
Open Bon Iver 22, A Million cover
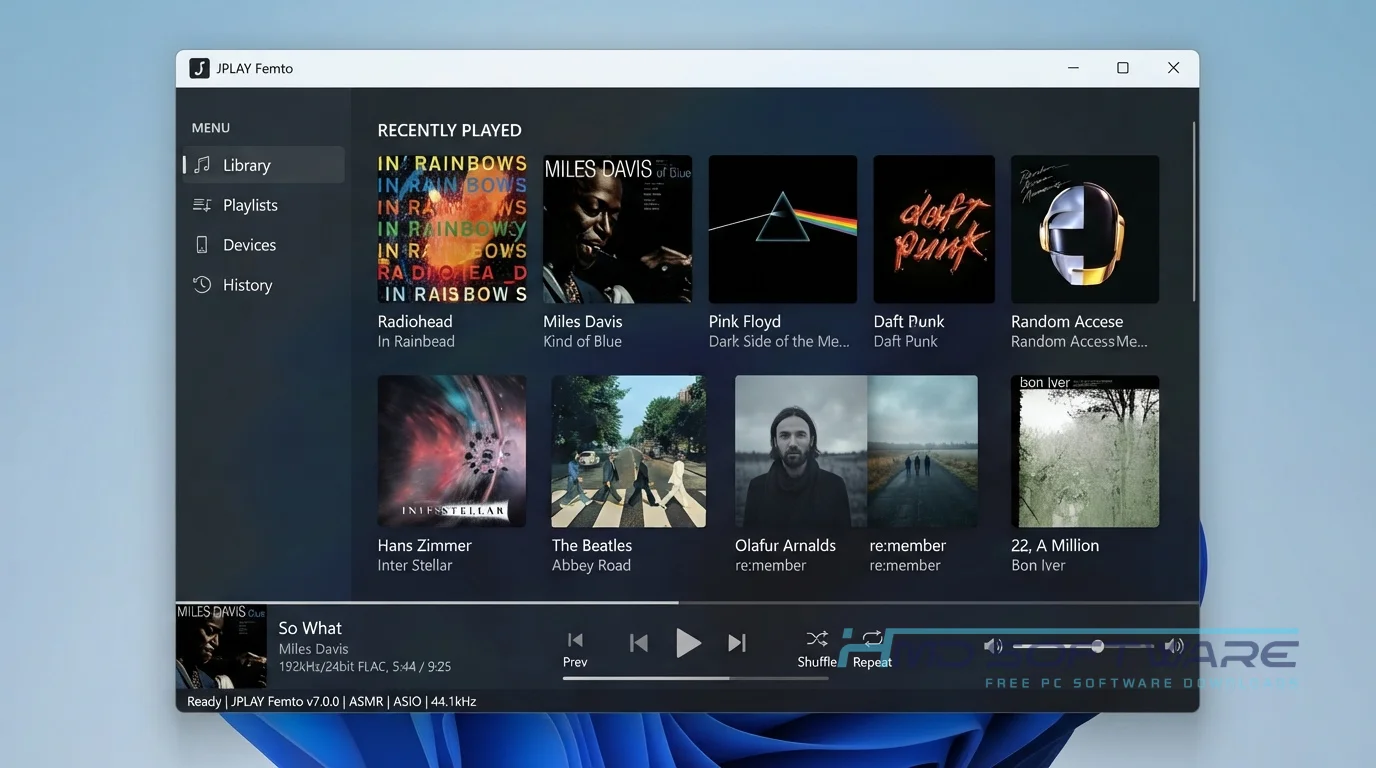tap(1085, 451)
